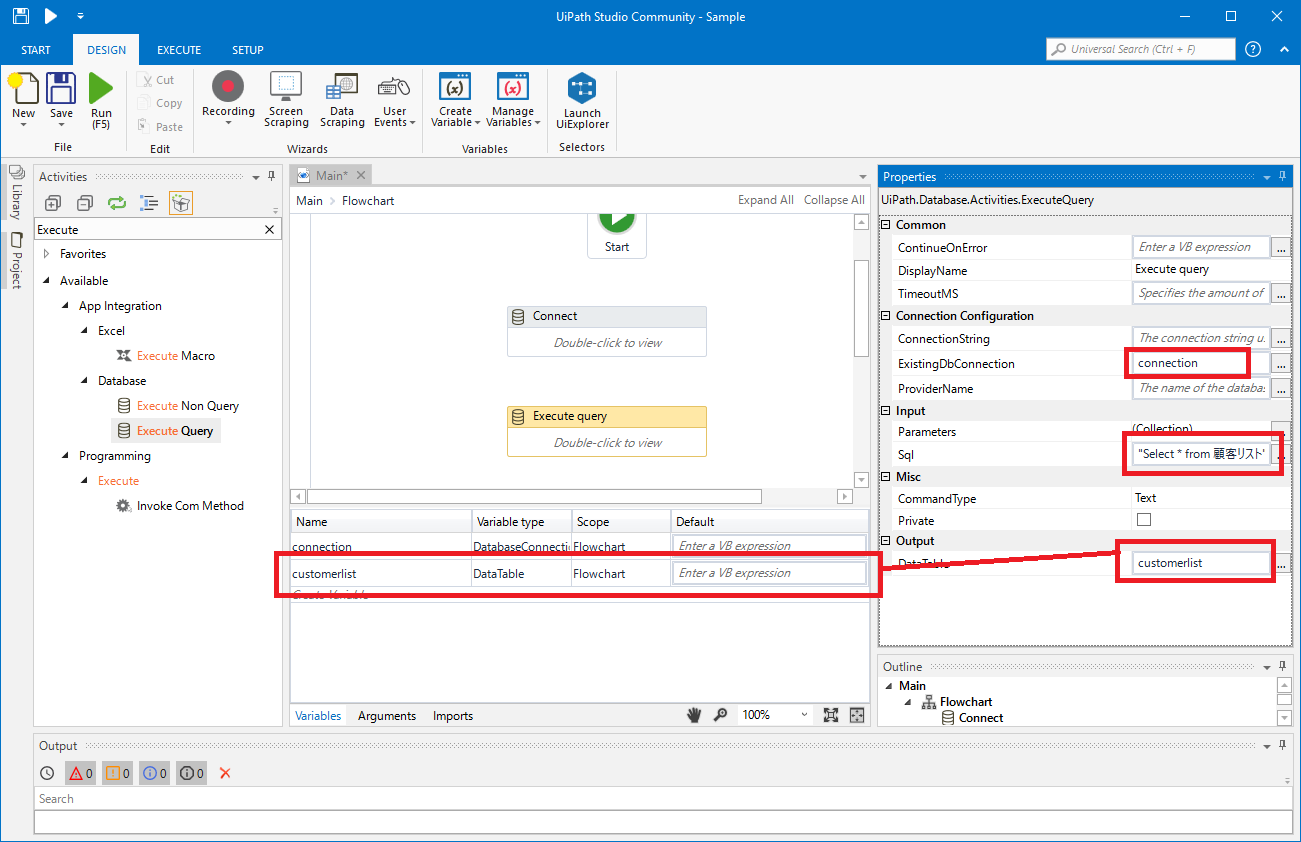Screen dimensions: 1301x842
Task: Collapse the Connection Configuration section
Action: point(886,316)
